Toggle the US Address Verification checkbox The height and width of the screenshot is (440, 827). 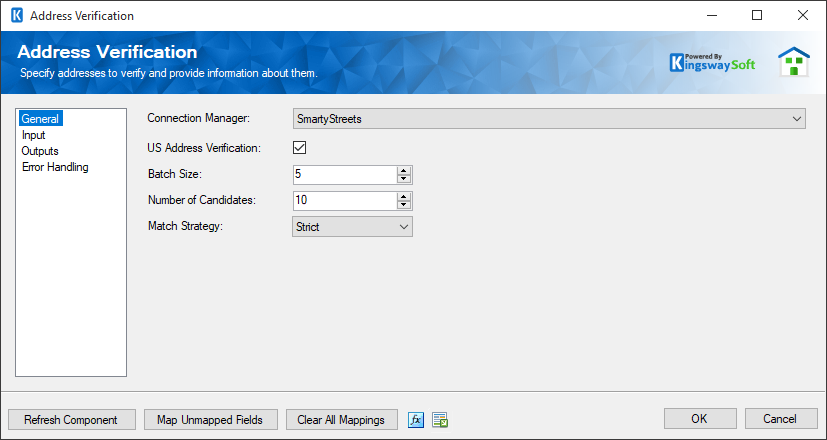pyautogui.click(x=300, y=148)
